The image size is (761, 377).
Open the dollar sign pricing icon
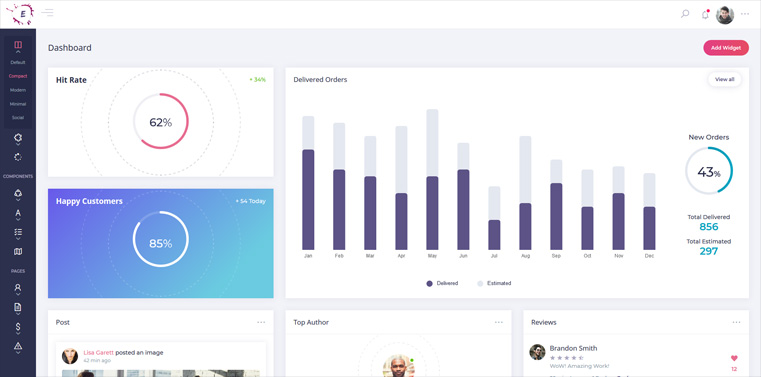pyautogui.click(x=18, y=327)
